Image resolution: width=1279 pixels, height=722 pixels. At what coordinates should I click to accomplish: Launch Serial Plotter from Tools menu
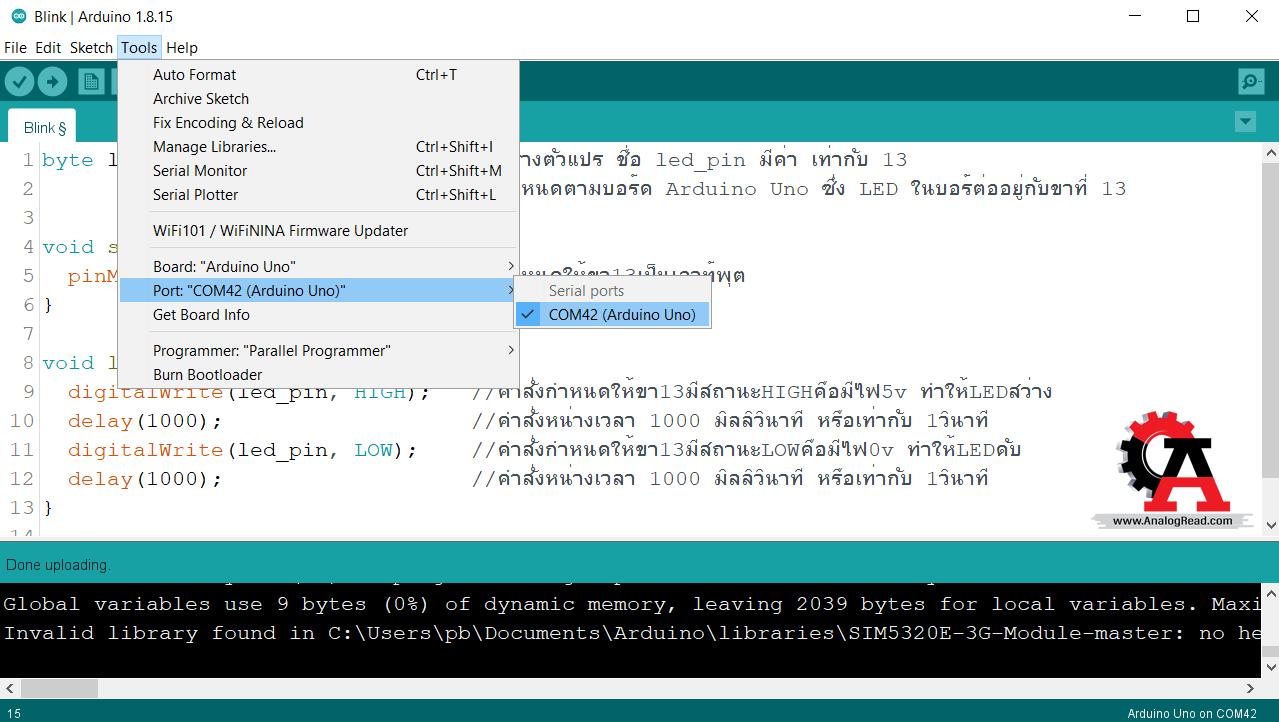coord(318,195)
